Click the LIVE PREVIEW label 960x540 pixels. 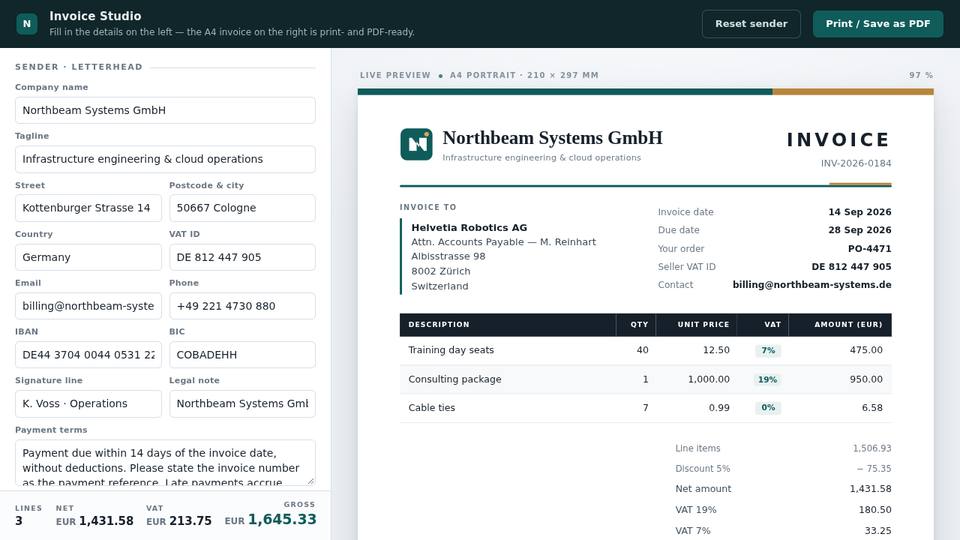tap(395, 75)
